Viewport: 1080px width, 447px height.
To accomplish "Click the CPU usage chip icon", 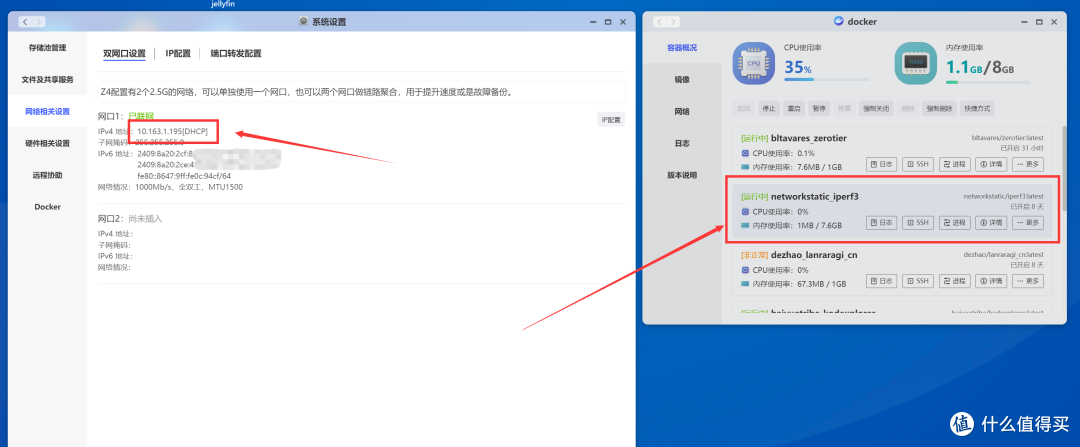I will [756, 62].
